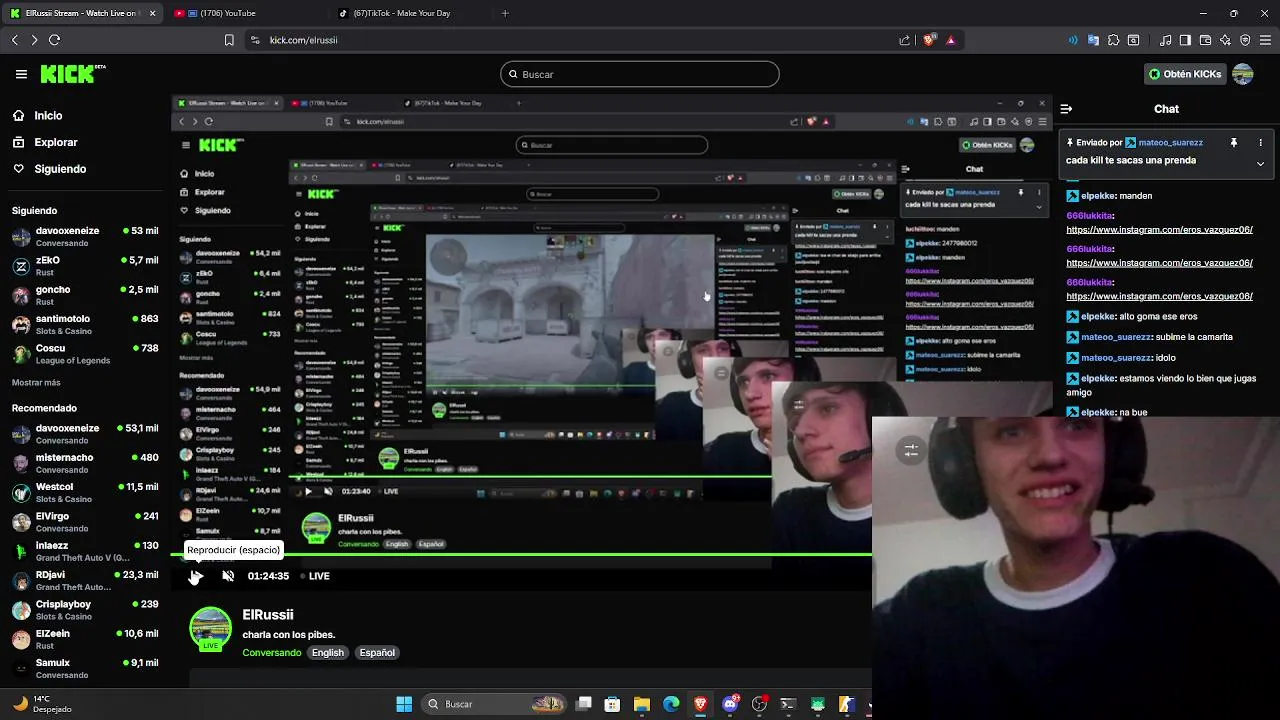Viewport: 1280px width, 720px height.
Task: Open the Kick hamburger menu
Action: pyautogui.click(x=21, y=74)
